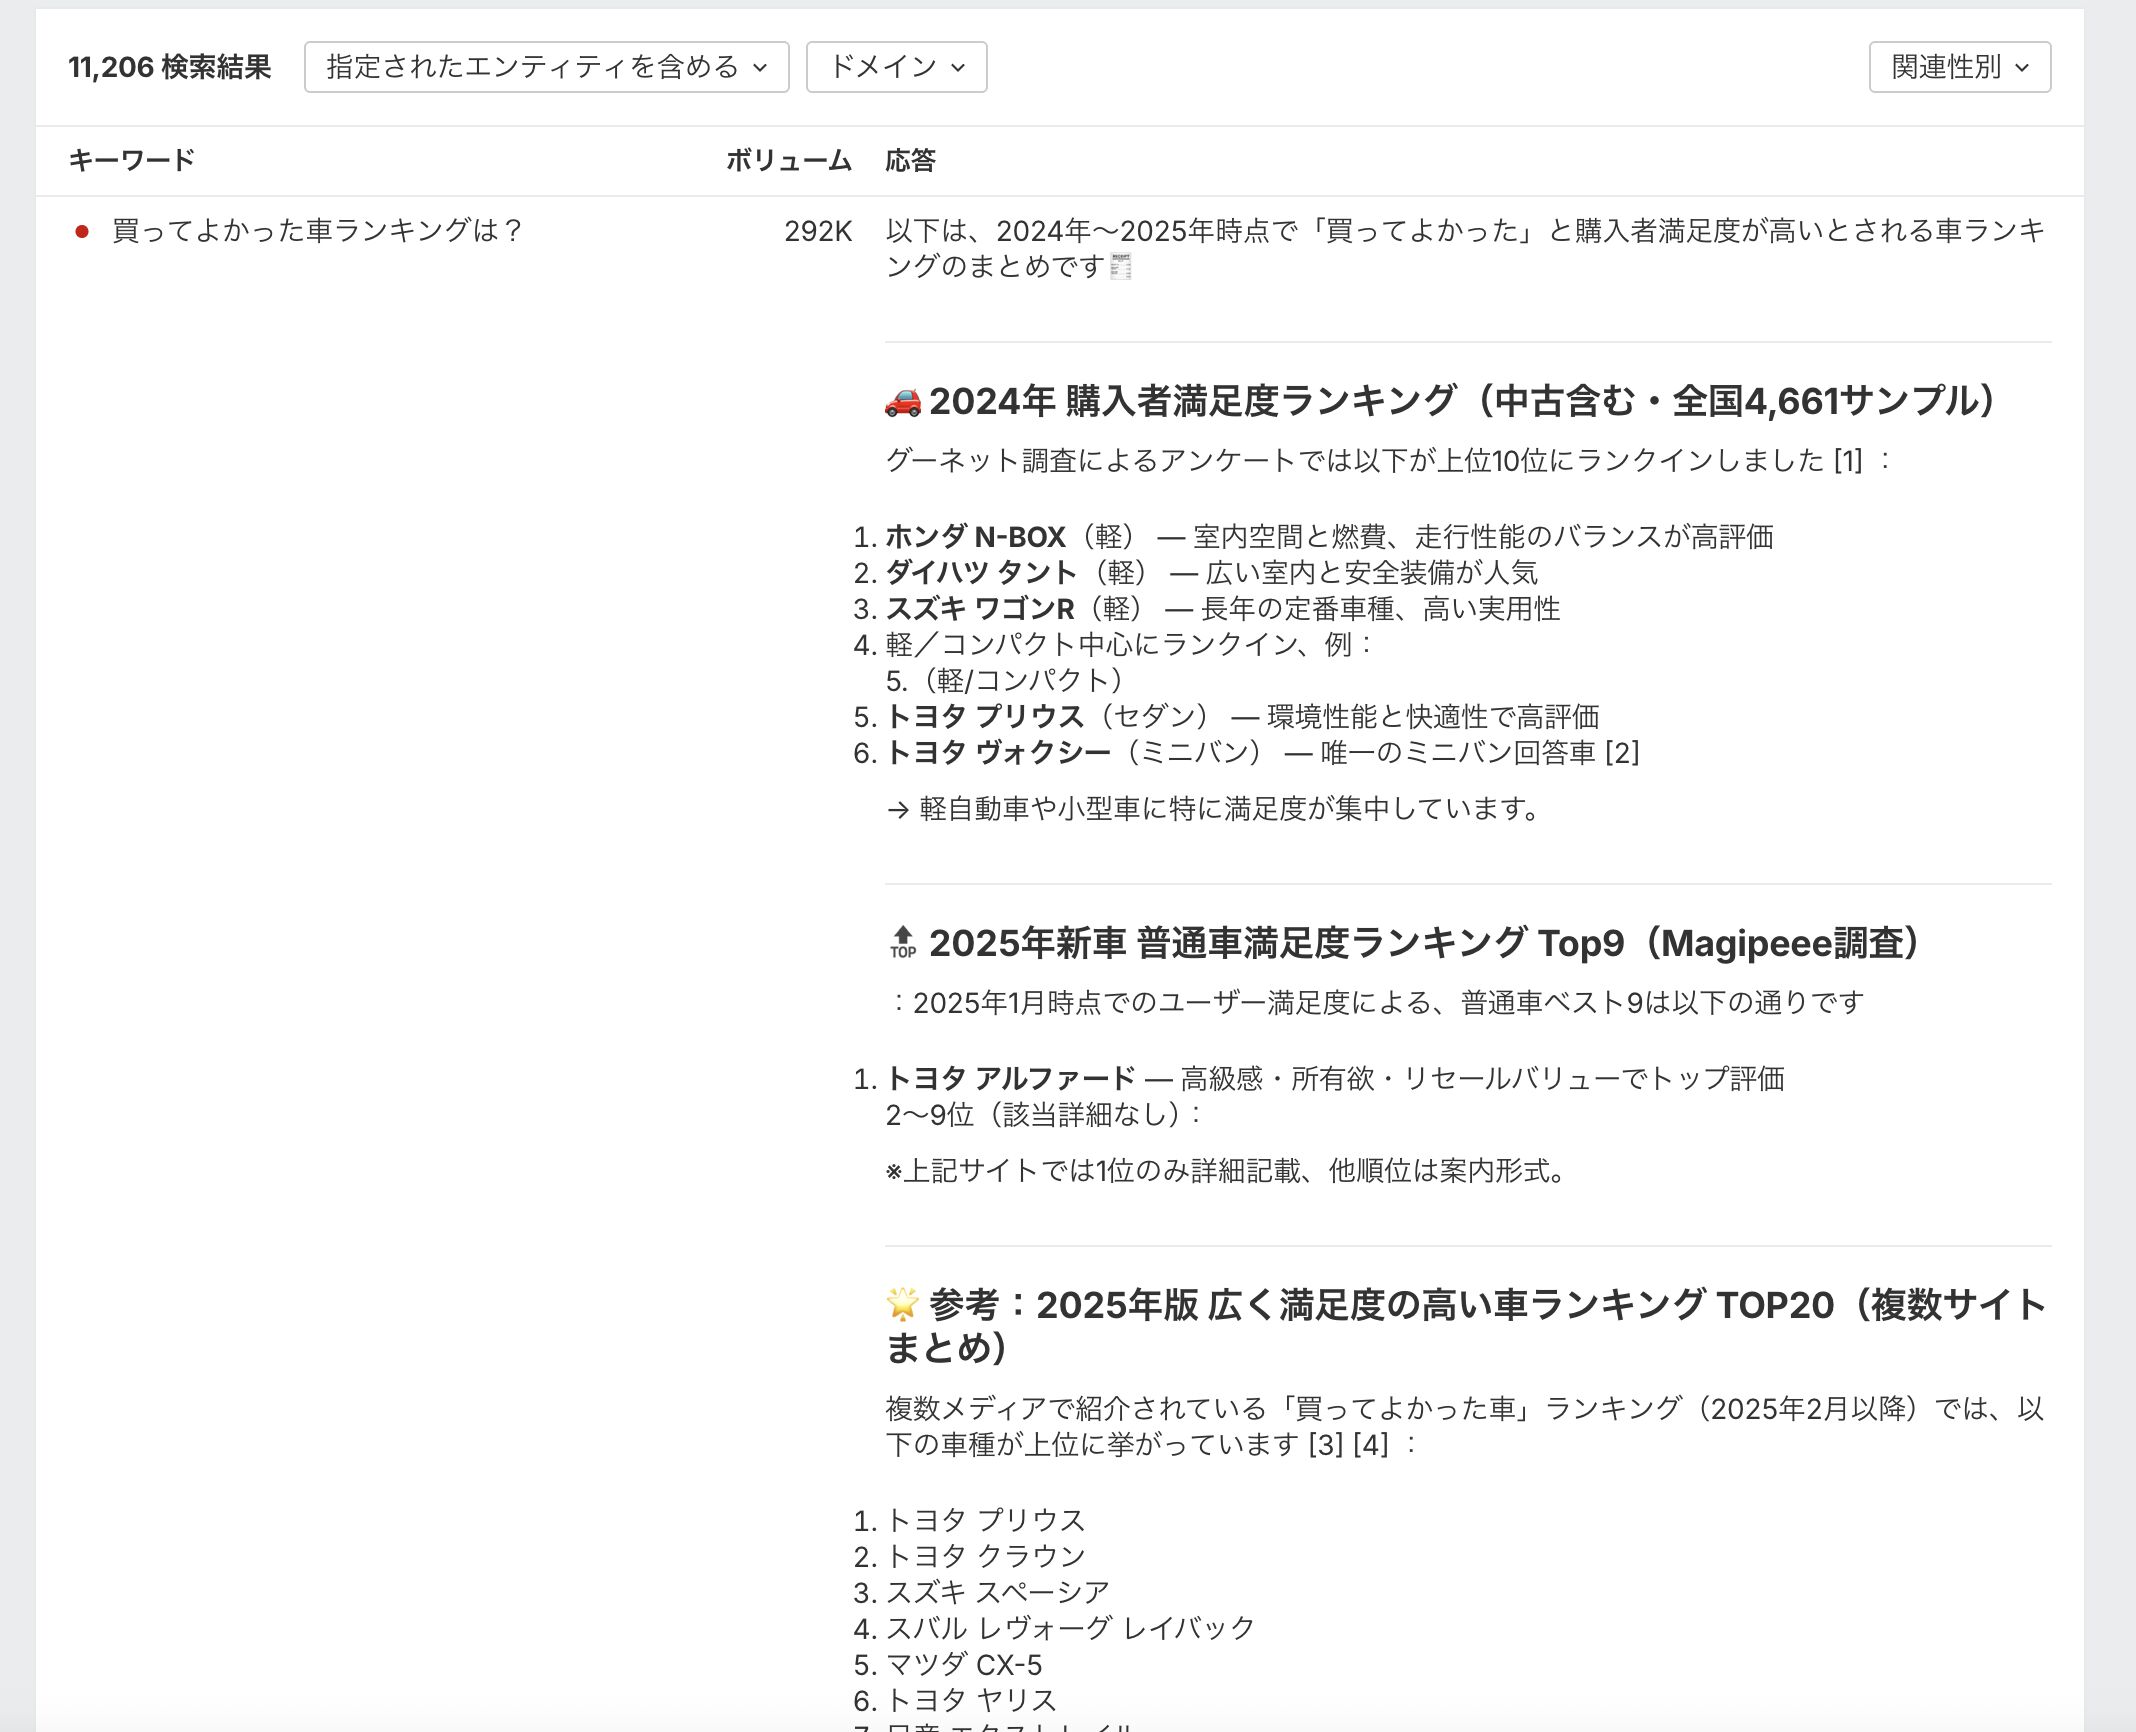Click the receipt emoji after まとめです
Image resolution: width=2136 pixels, height=1732 pixels.
pos(1121,267)
